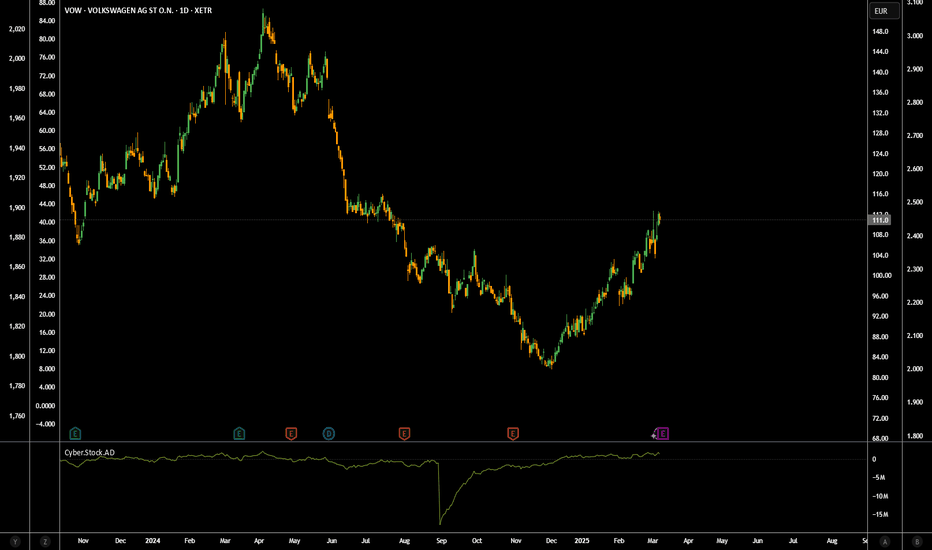
Task: Click the 2.000 value on far right scale
Action: 914,369
